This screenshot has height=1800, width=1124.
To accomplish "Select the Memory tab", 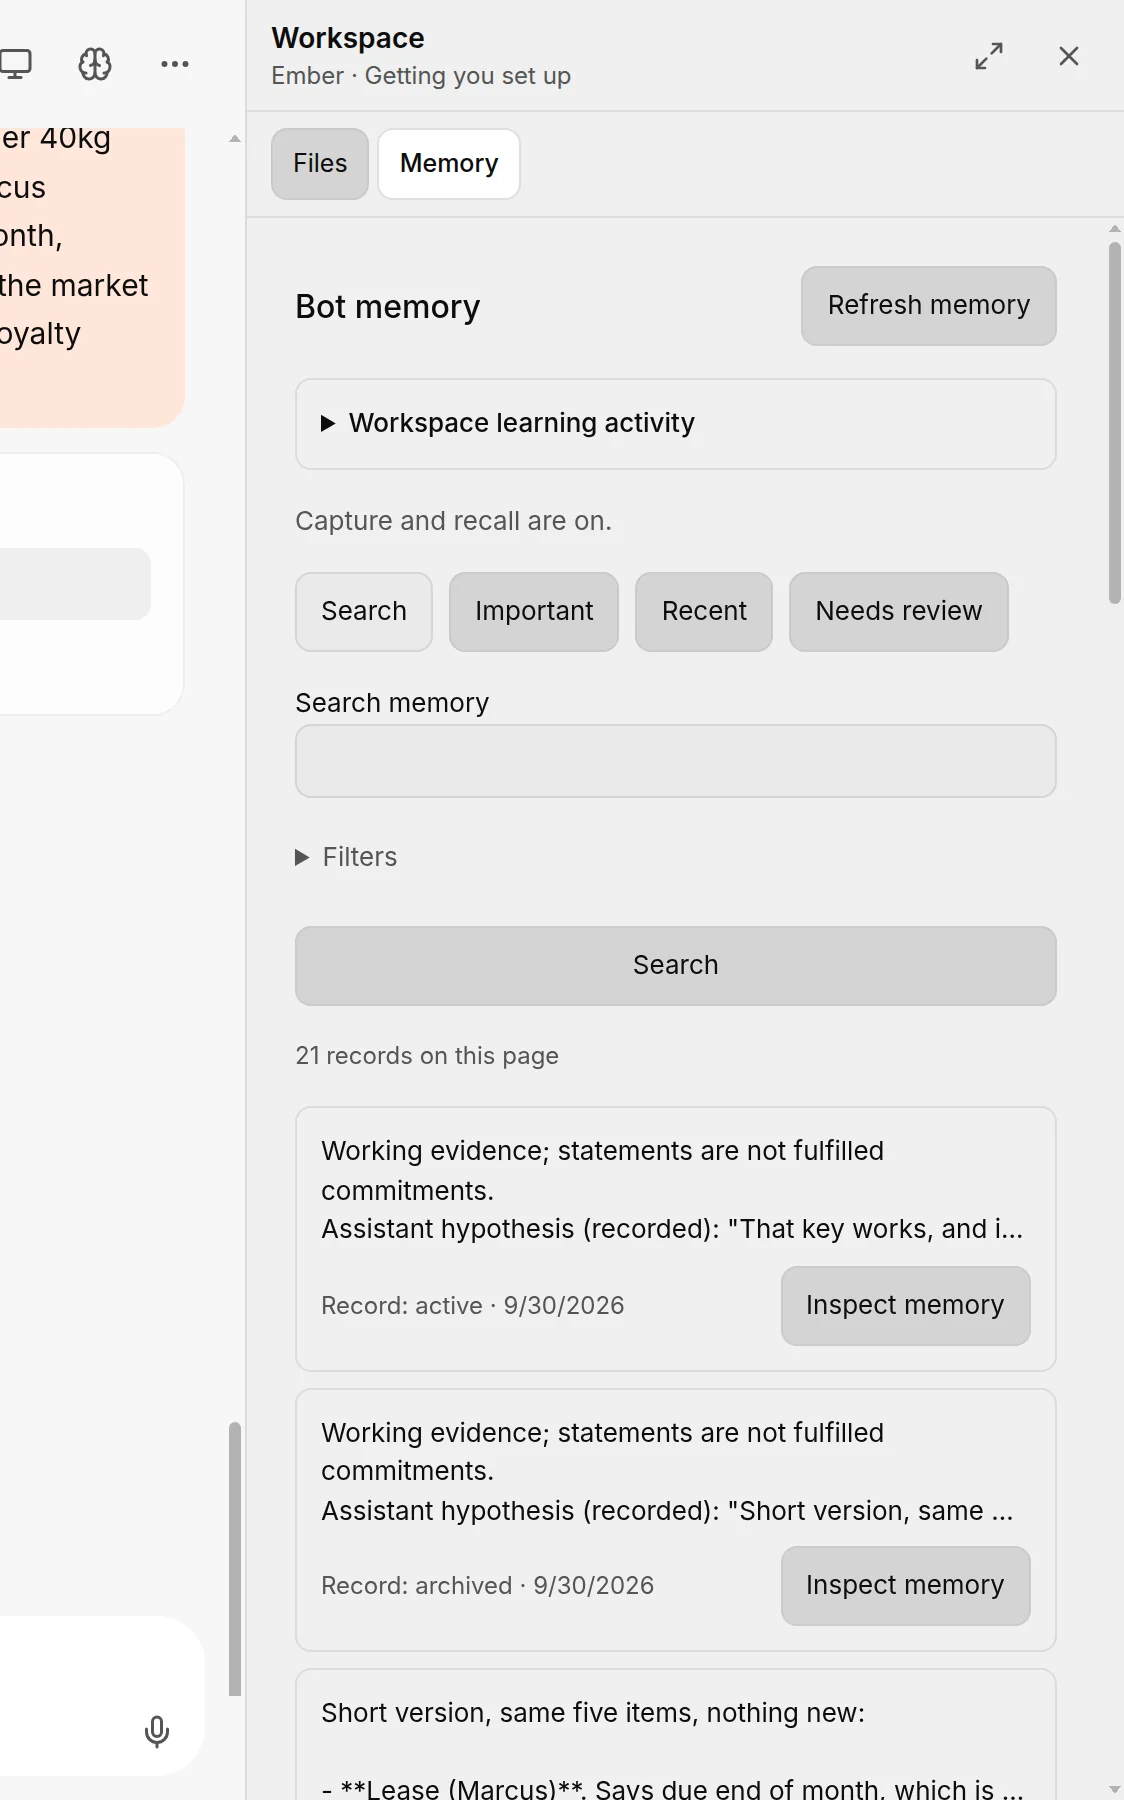I will click(449, 164).
